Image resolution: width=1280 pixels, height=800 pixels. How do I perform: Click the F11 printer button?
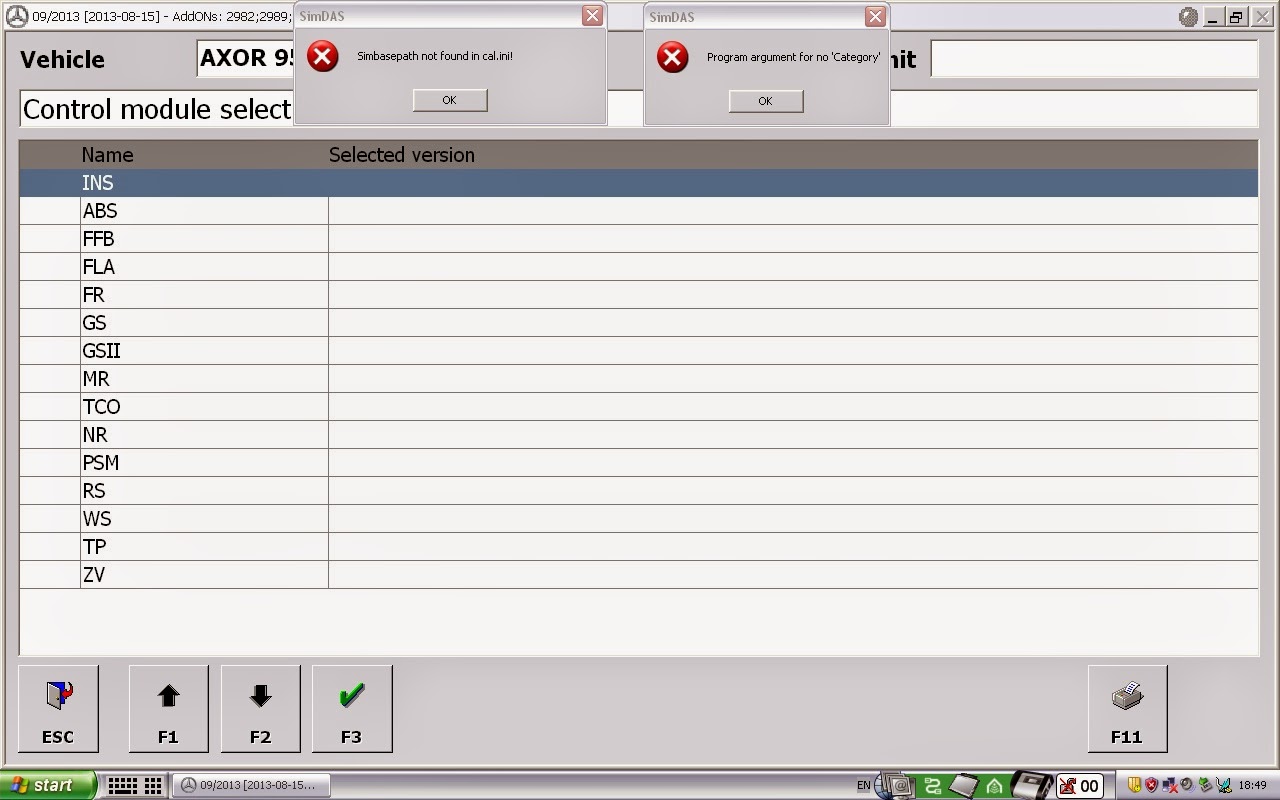1127,708
